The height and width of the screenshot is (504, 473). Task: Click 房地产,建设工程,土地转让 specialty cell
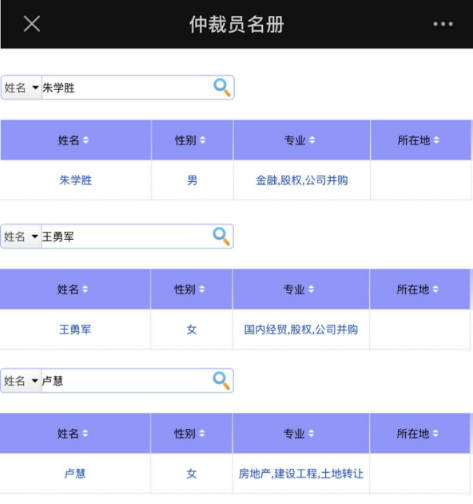click(301, 474)
